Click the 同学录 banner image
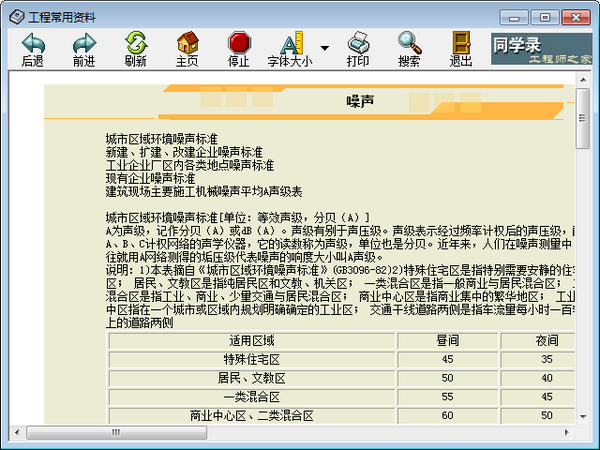The height and width of the screenshot is (450, 600). [541, 49]
